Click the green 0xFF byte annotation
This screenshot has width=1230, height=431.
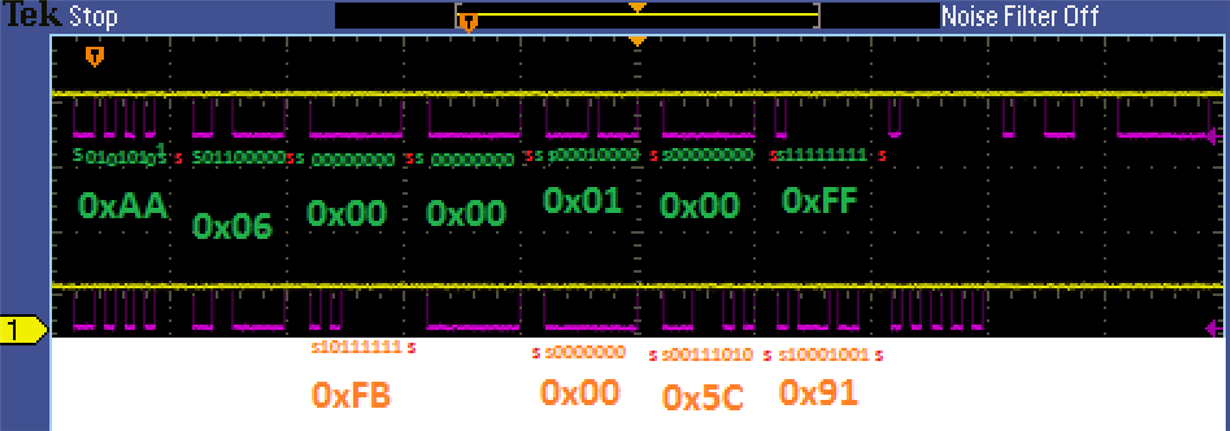pyautogui.click(x=820, y=201)
